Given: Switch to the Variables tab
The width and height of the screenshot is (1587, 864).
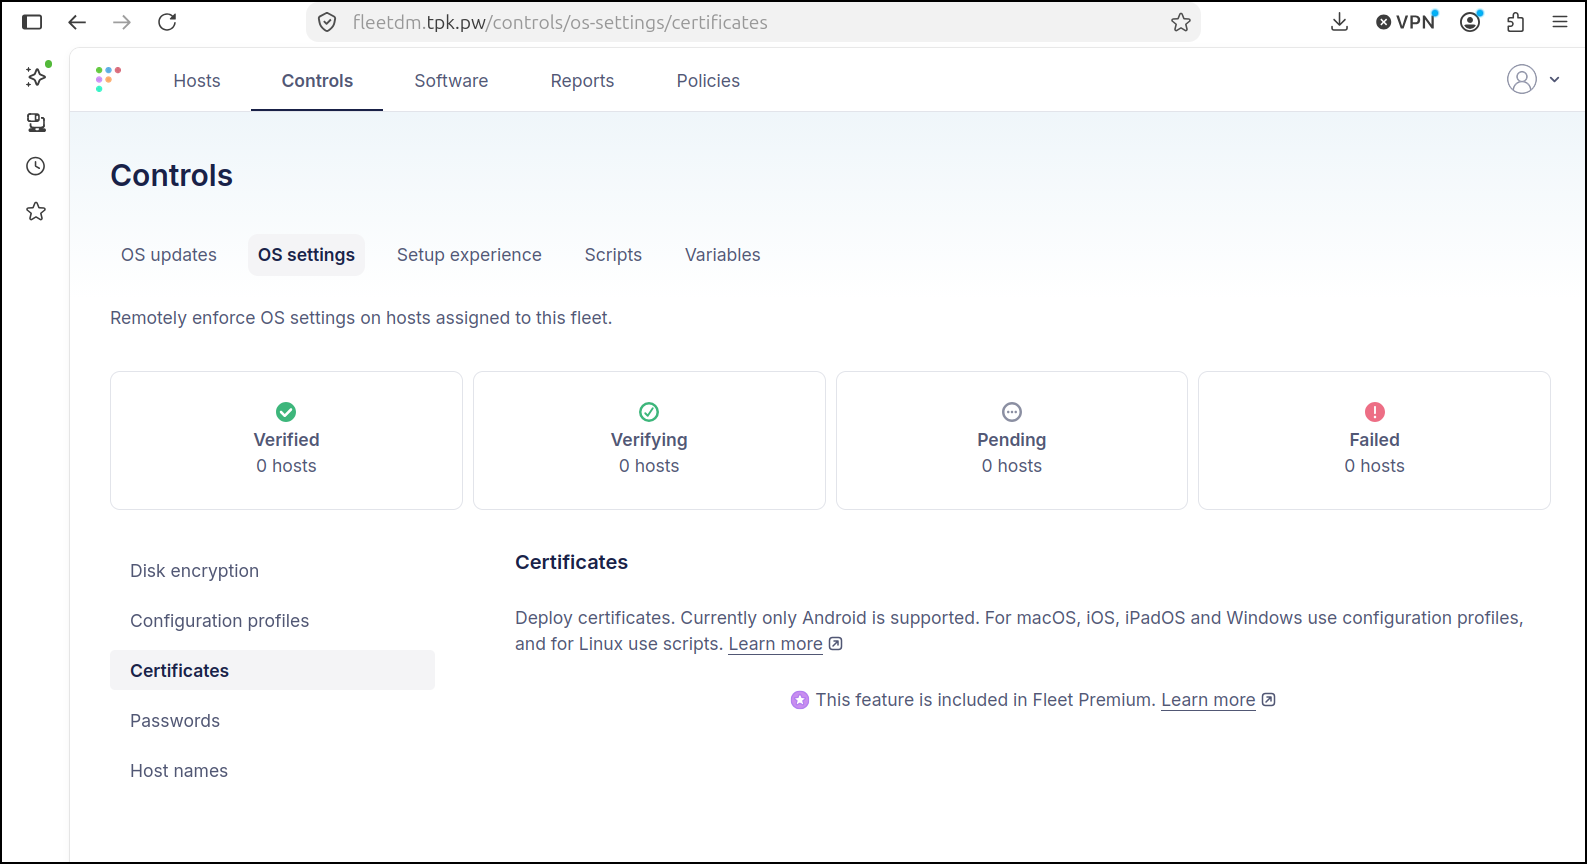Looking at the screenshot, I should (722, 255).
